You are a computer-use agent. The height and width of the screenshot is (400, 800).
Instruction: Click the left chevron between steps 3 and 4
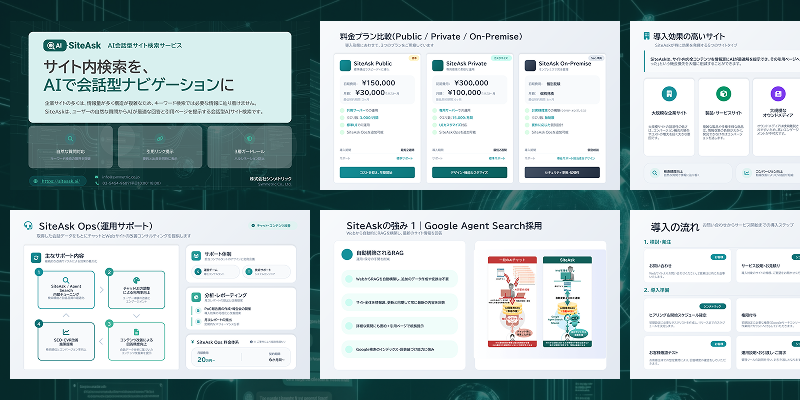[x=101, y=341]
